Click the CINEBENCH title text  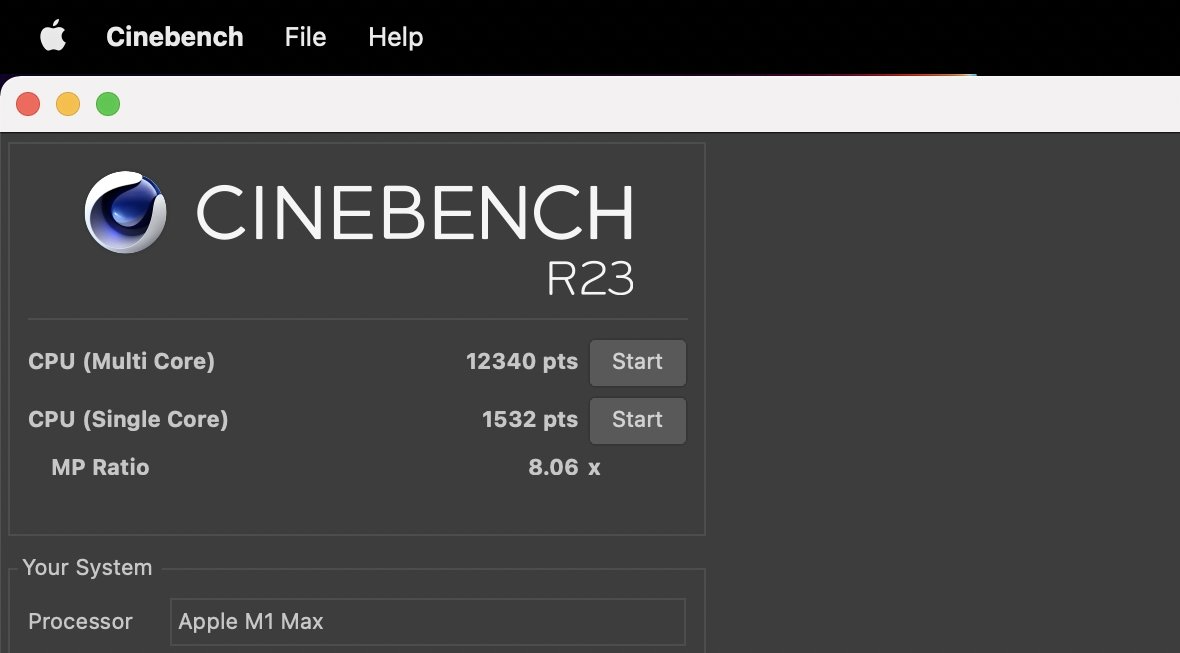[x=415, y=212]
